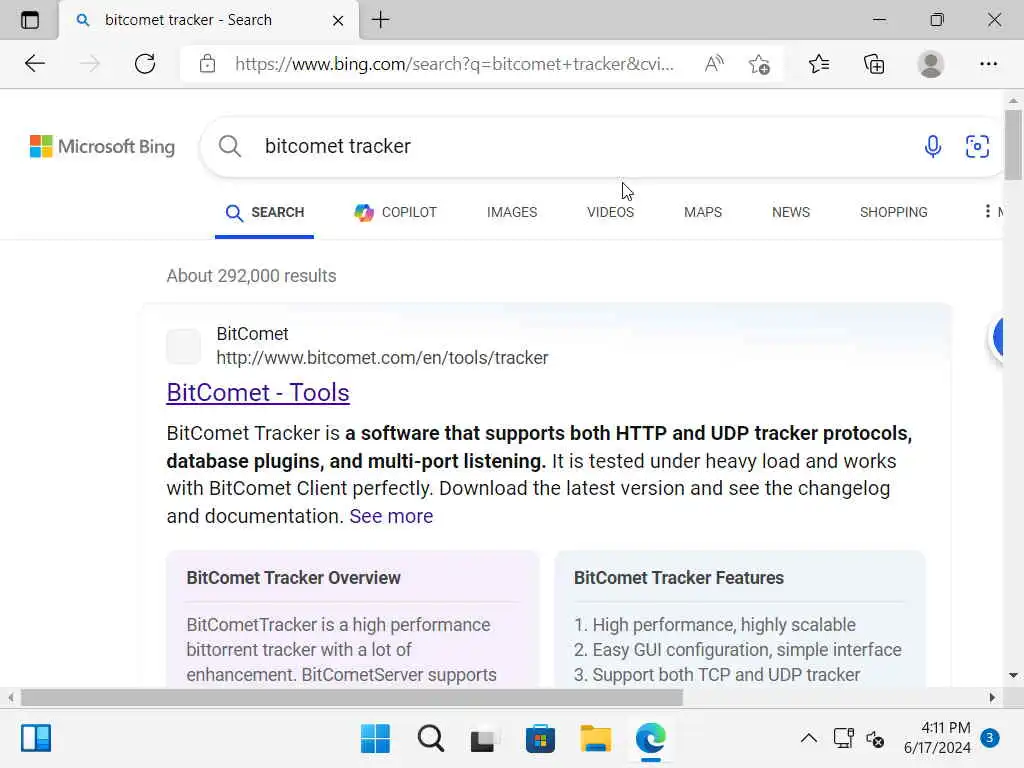Show hidden system tray icons
This screenshot has height=768, width=1024.
point(808,739)
